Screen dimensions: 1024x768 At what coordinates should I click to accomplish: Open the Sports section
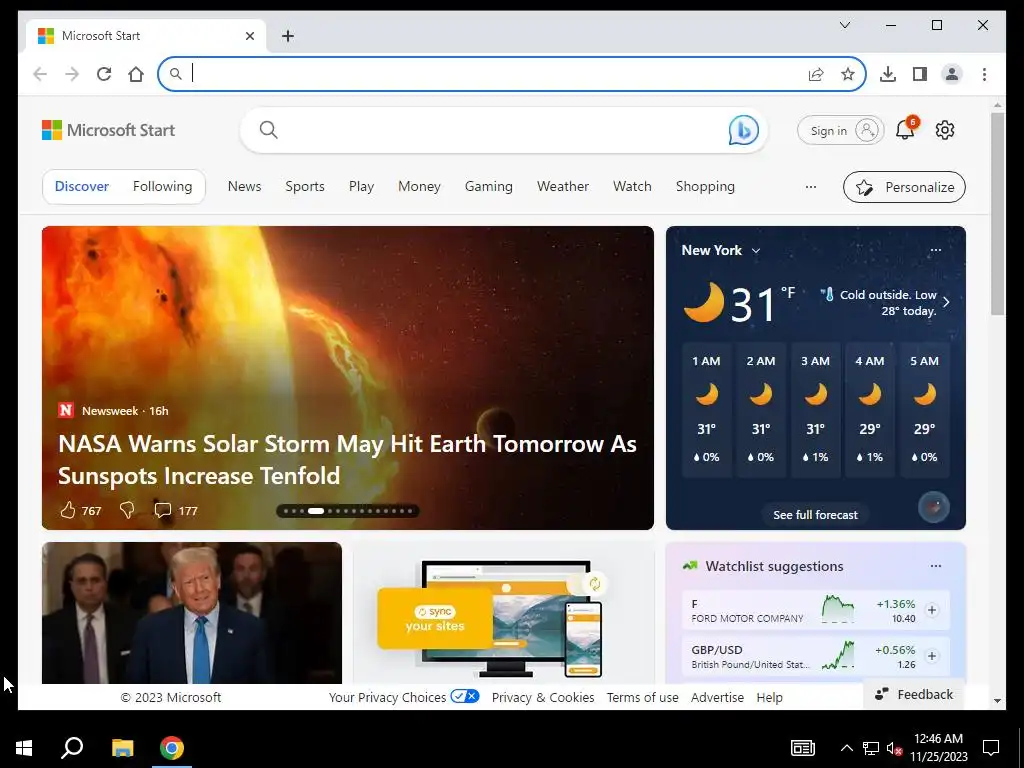click(305, 187)
